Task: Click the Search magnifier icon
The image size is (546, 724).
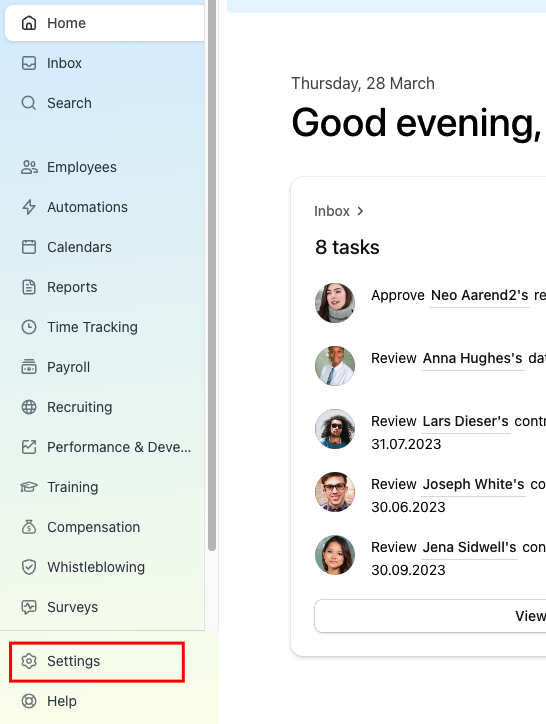Action: [x=29, y=103]
